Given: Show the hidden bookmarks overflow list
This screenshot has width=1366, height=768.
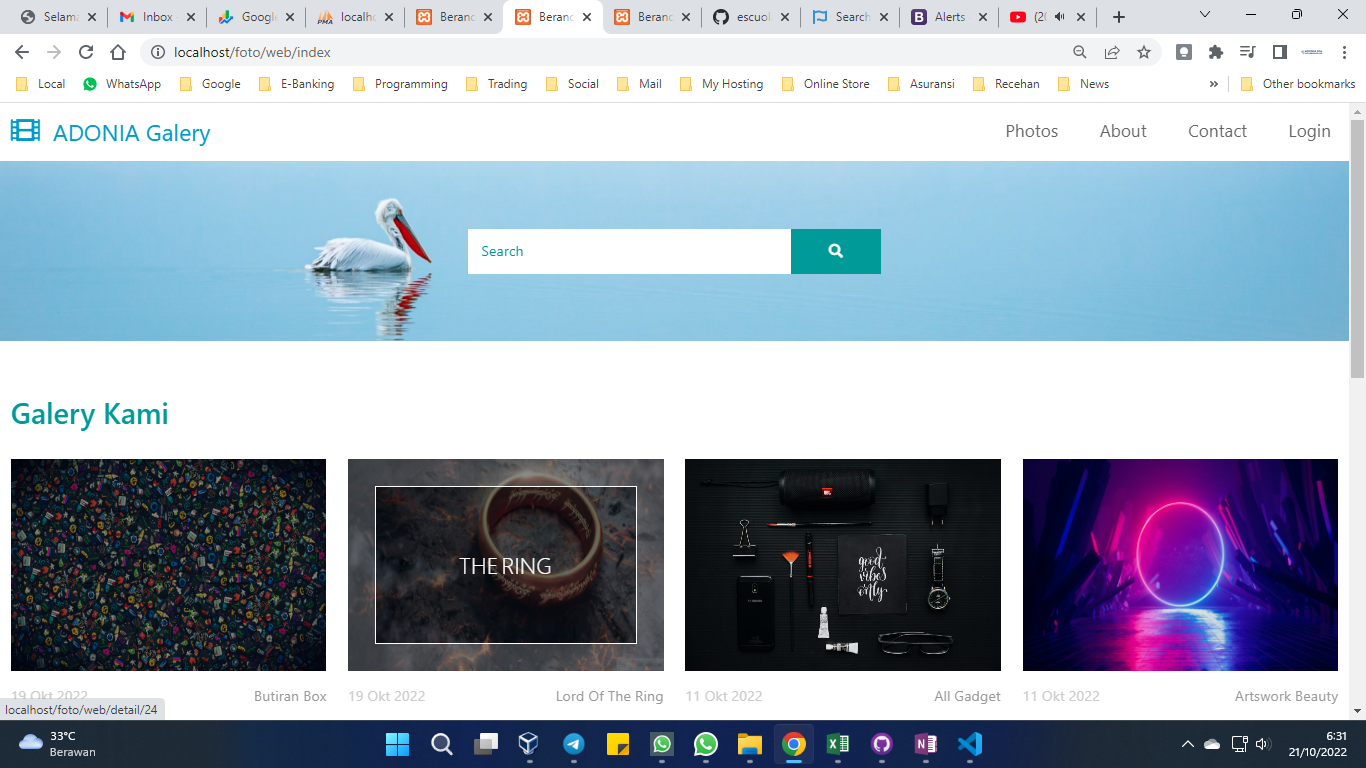Looking at the screenshot, I should 1214,84.
